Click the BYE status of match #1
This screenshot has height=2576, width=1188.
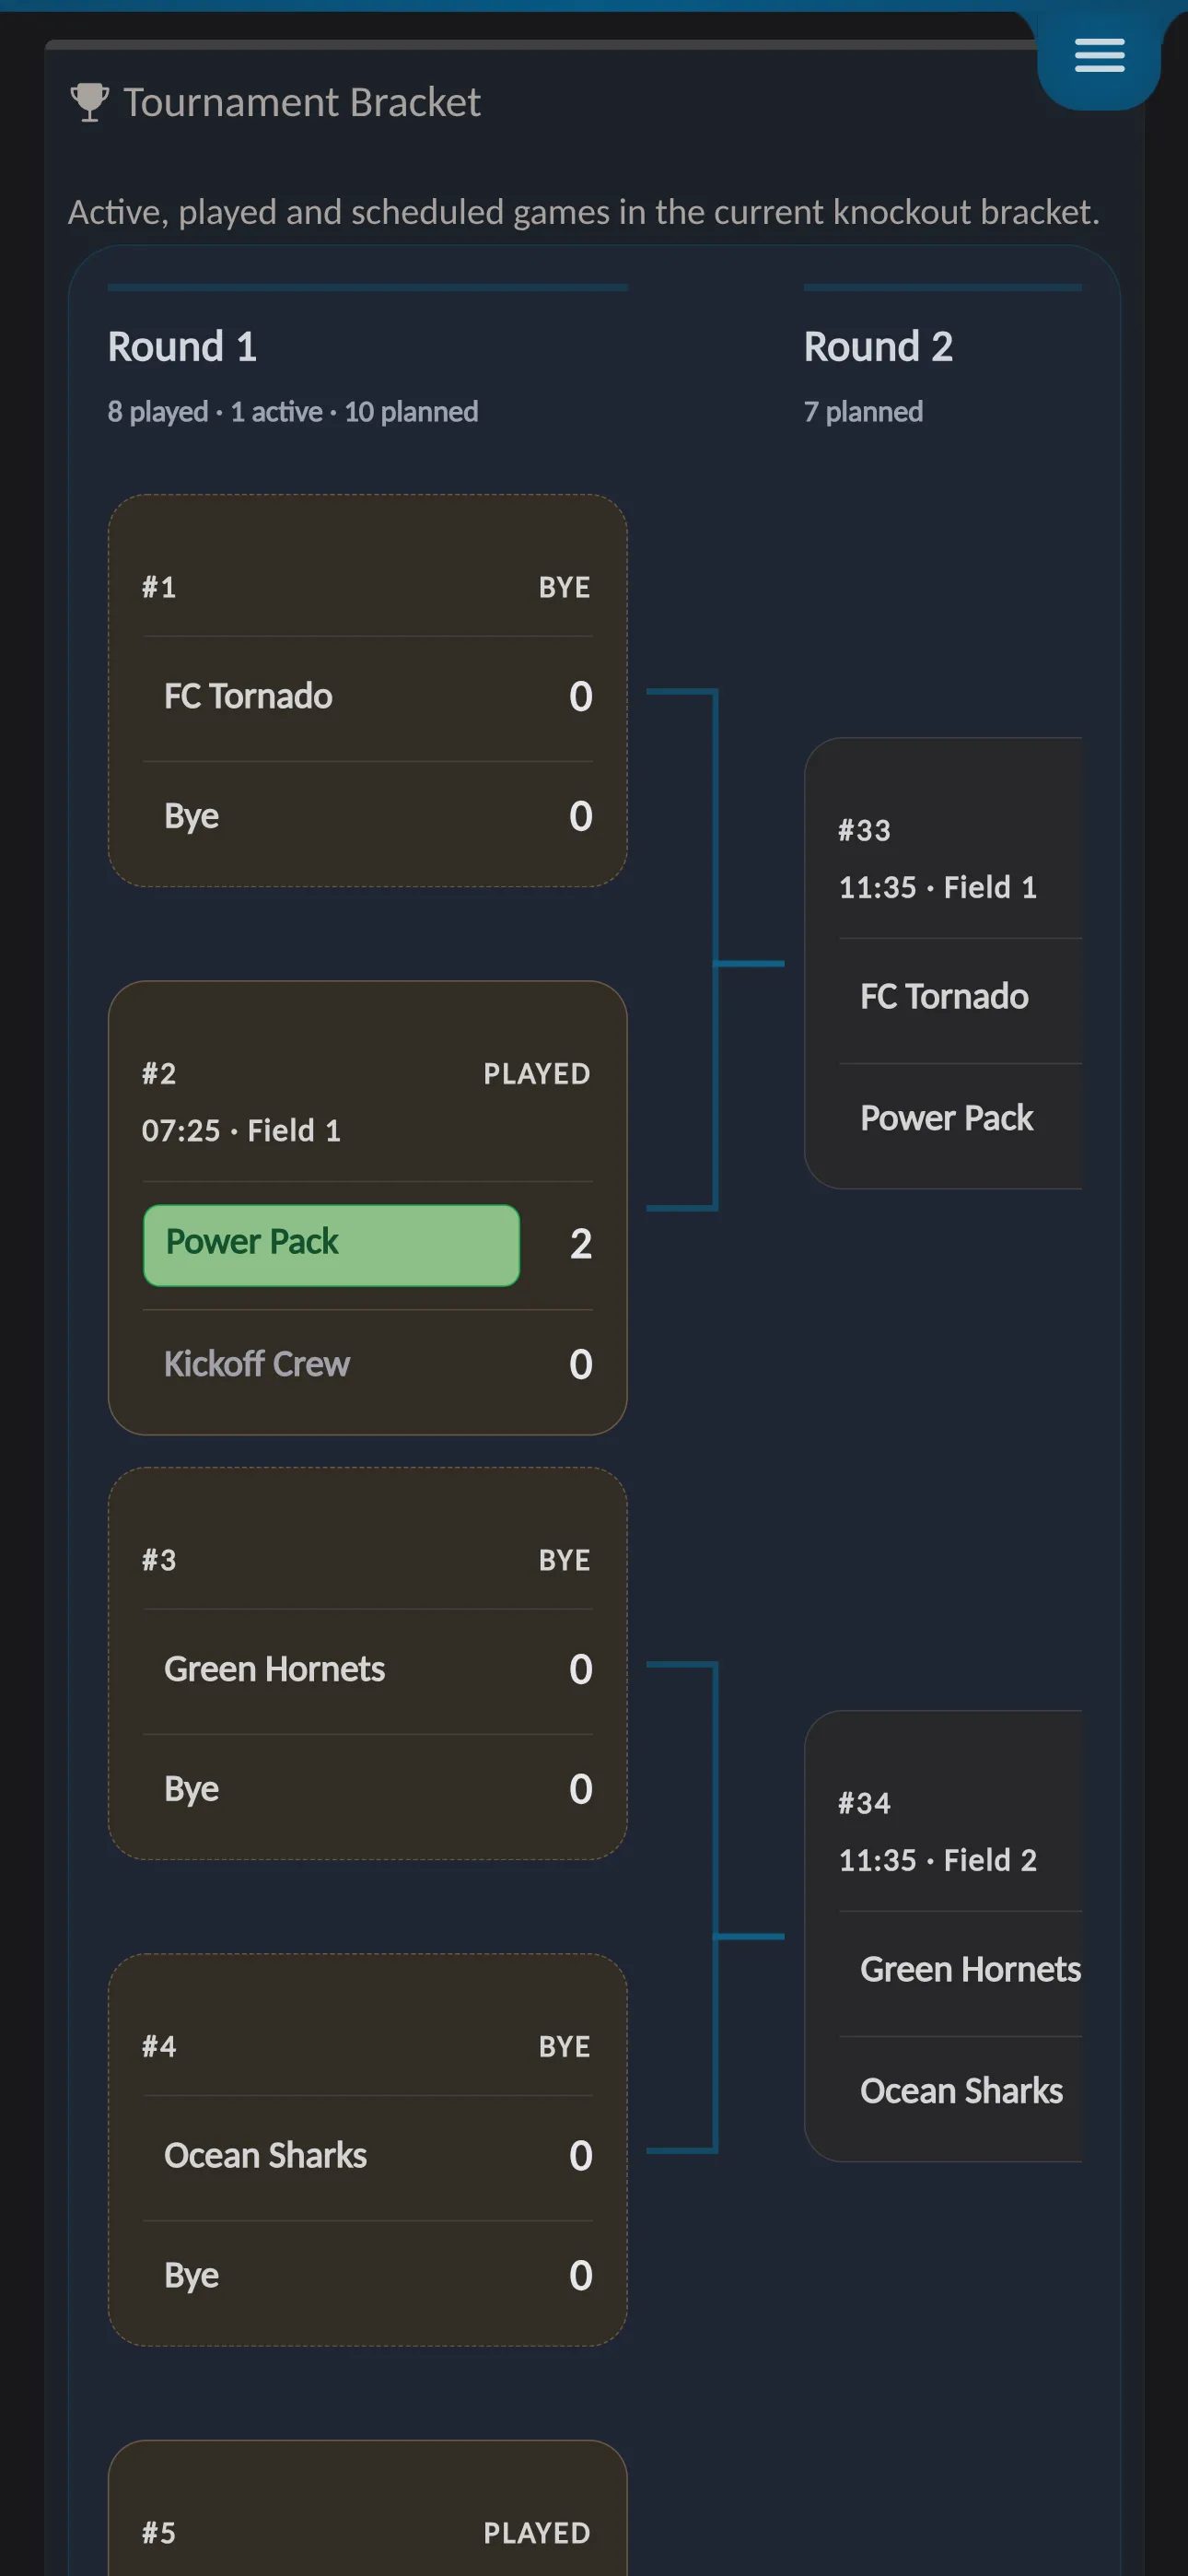click(564, 587)
